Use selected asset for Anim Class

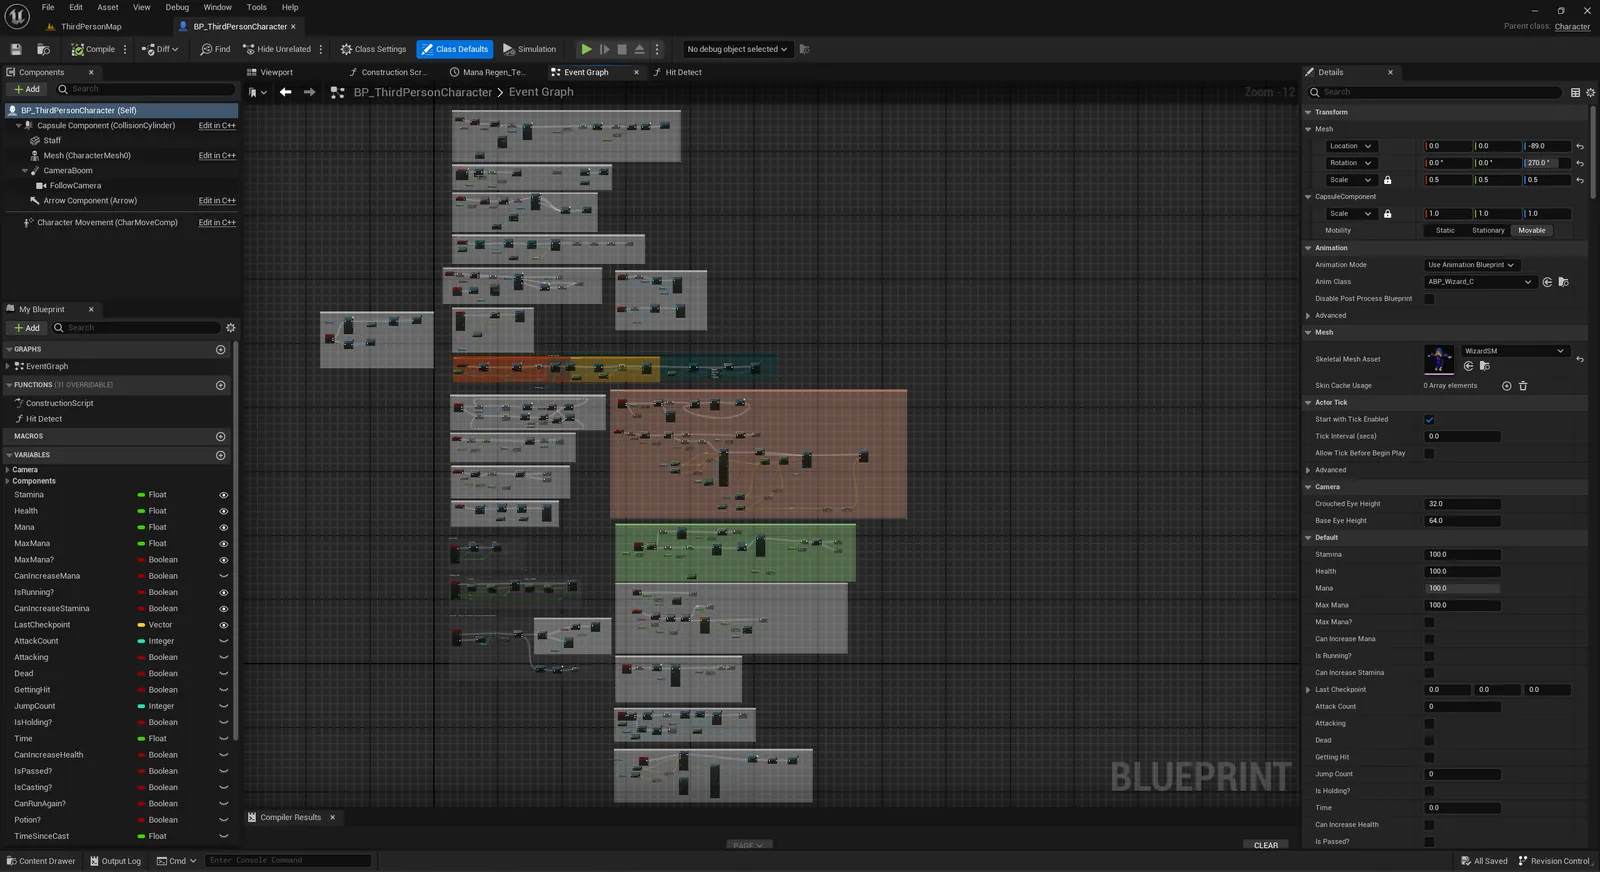[1547, 282]
